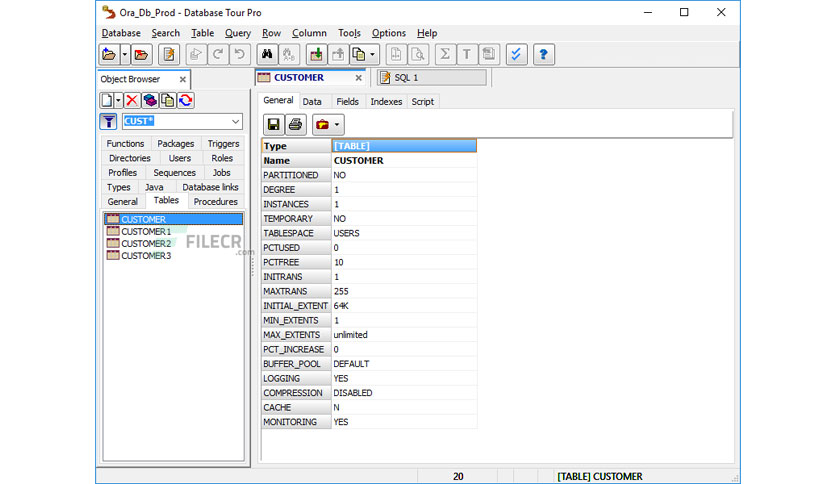The width and height of the screenshot is (836, 484).
Task: Click the red X delete object icon
Action: [132, 100]
